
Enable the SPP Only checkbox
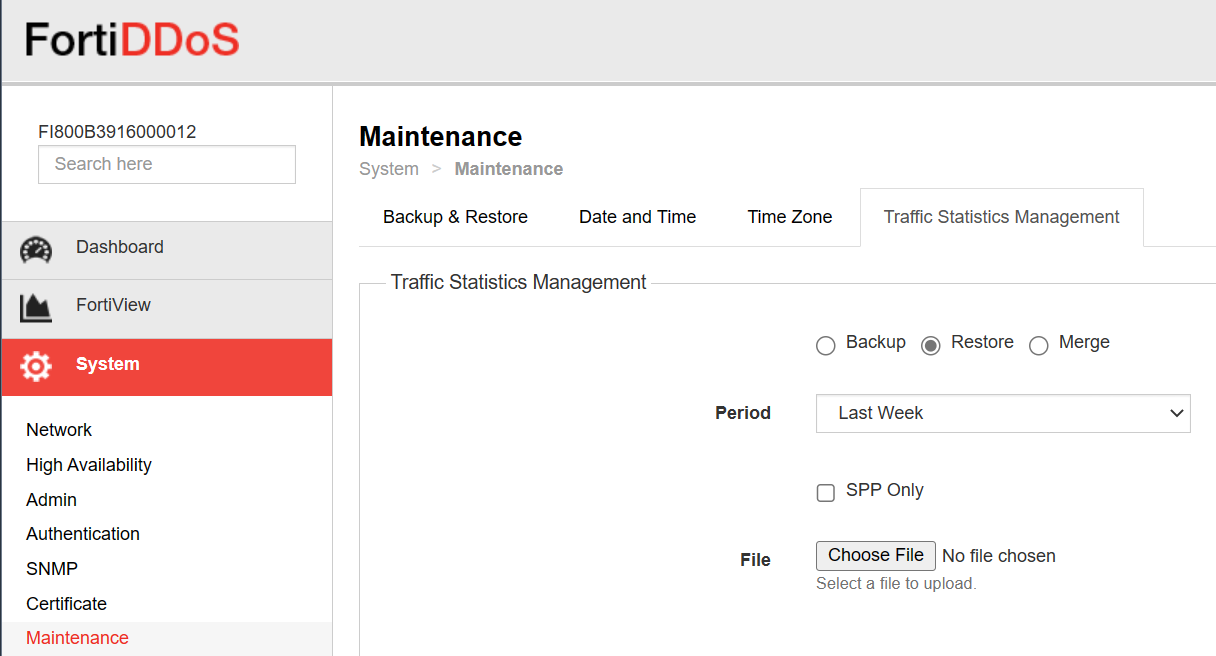click(x=825, y=492)
